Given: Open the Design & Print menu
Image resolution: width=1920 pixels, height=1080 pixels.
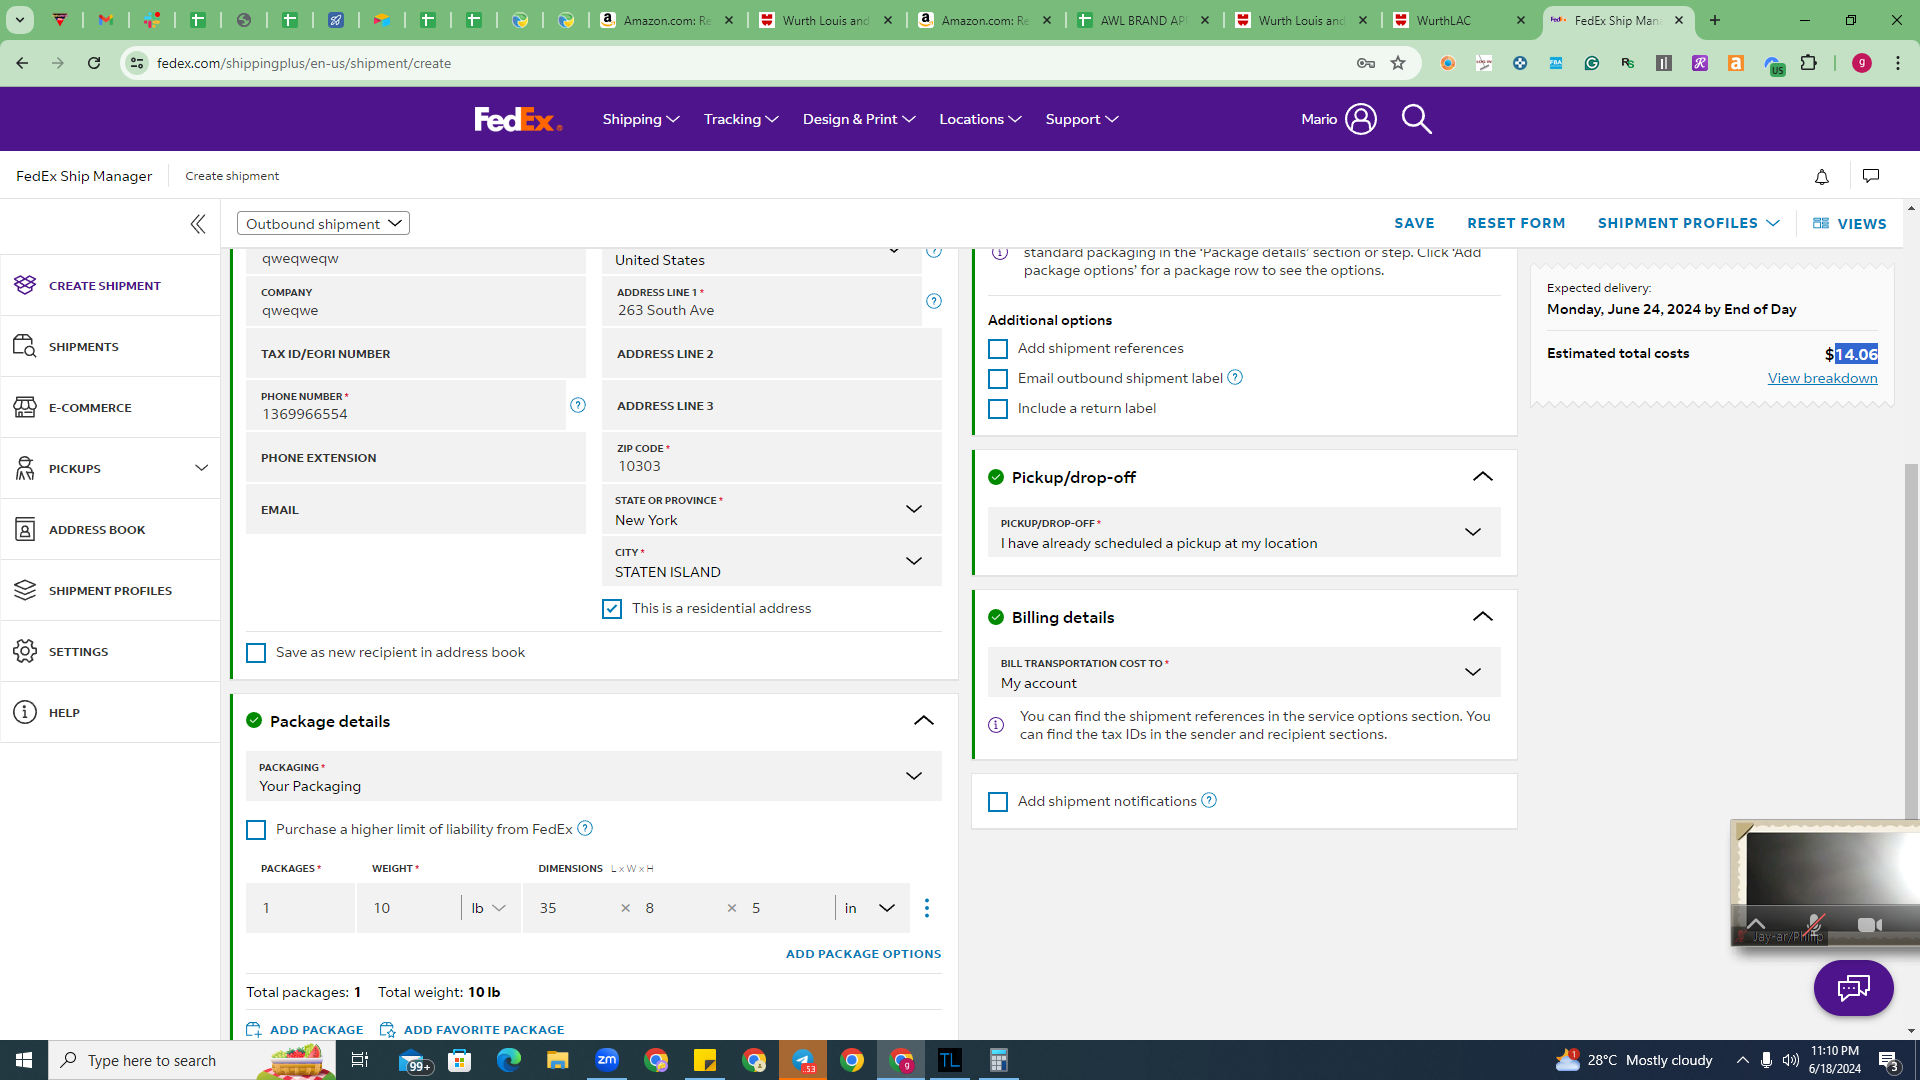Looking at the screenshot, I should pyautogui.click(x=859, y=119).
